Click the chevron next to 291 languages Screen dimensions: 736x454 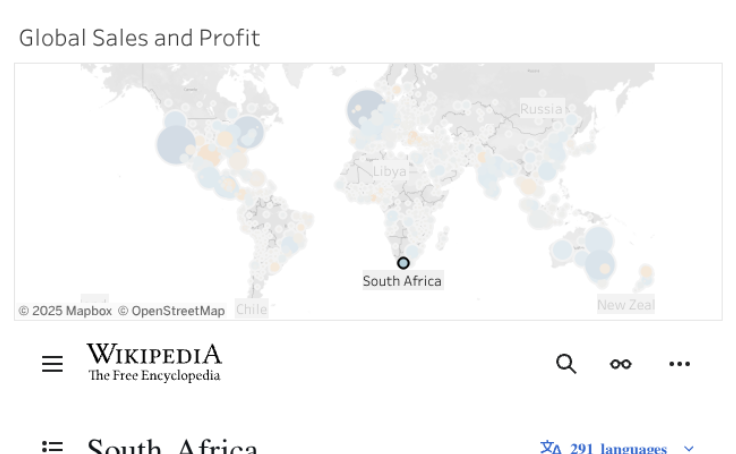689,449
